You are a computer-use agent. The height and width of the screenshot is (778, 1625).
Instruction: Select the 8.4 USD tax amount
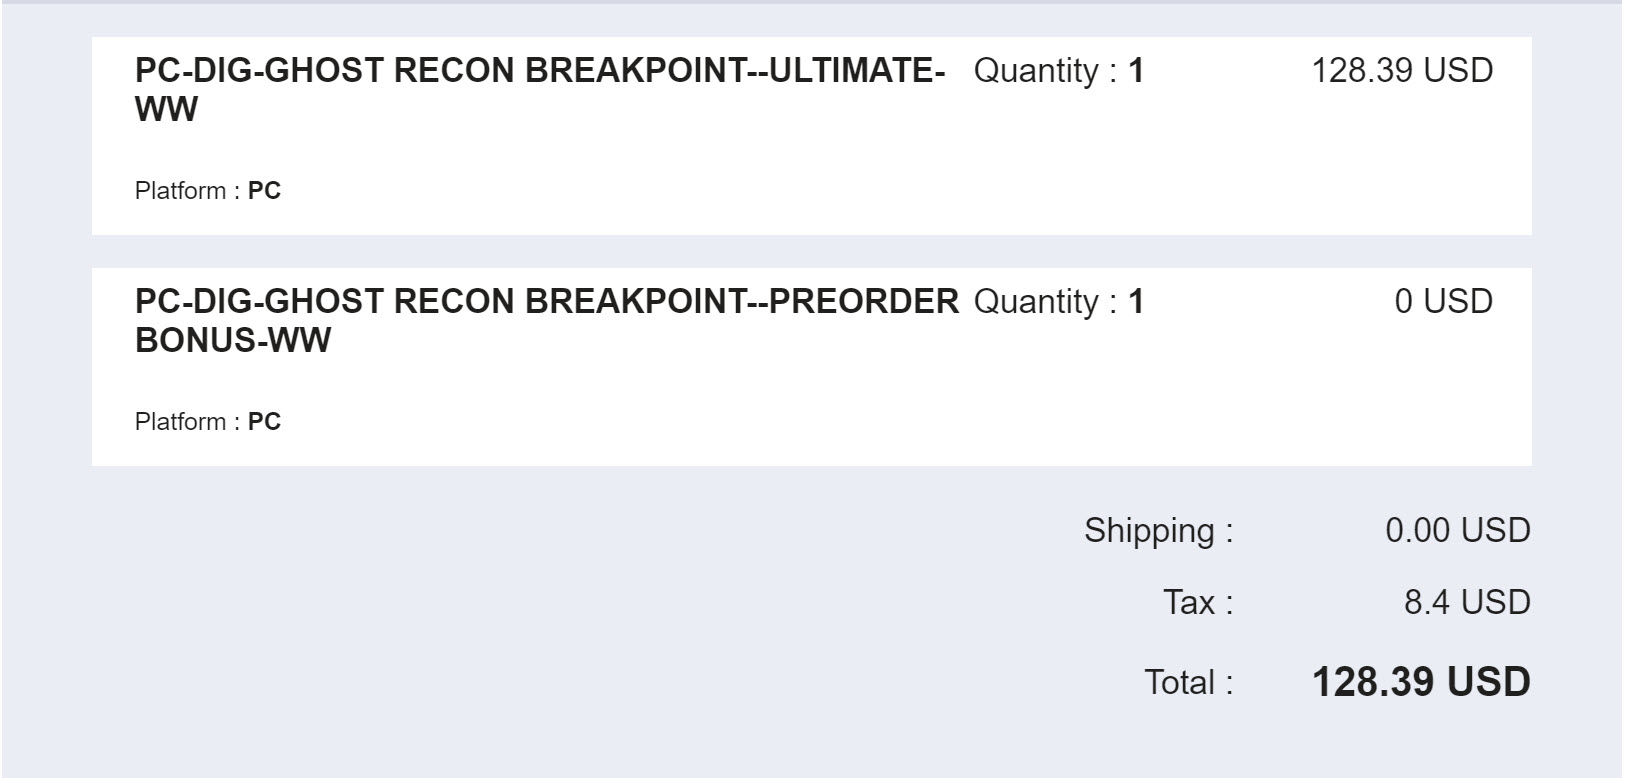click(1466, 603)
